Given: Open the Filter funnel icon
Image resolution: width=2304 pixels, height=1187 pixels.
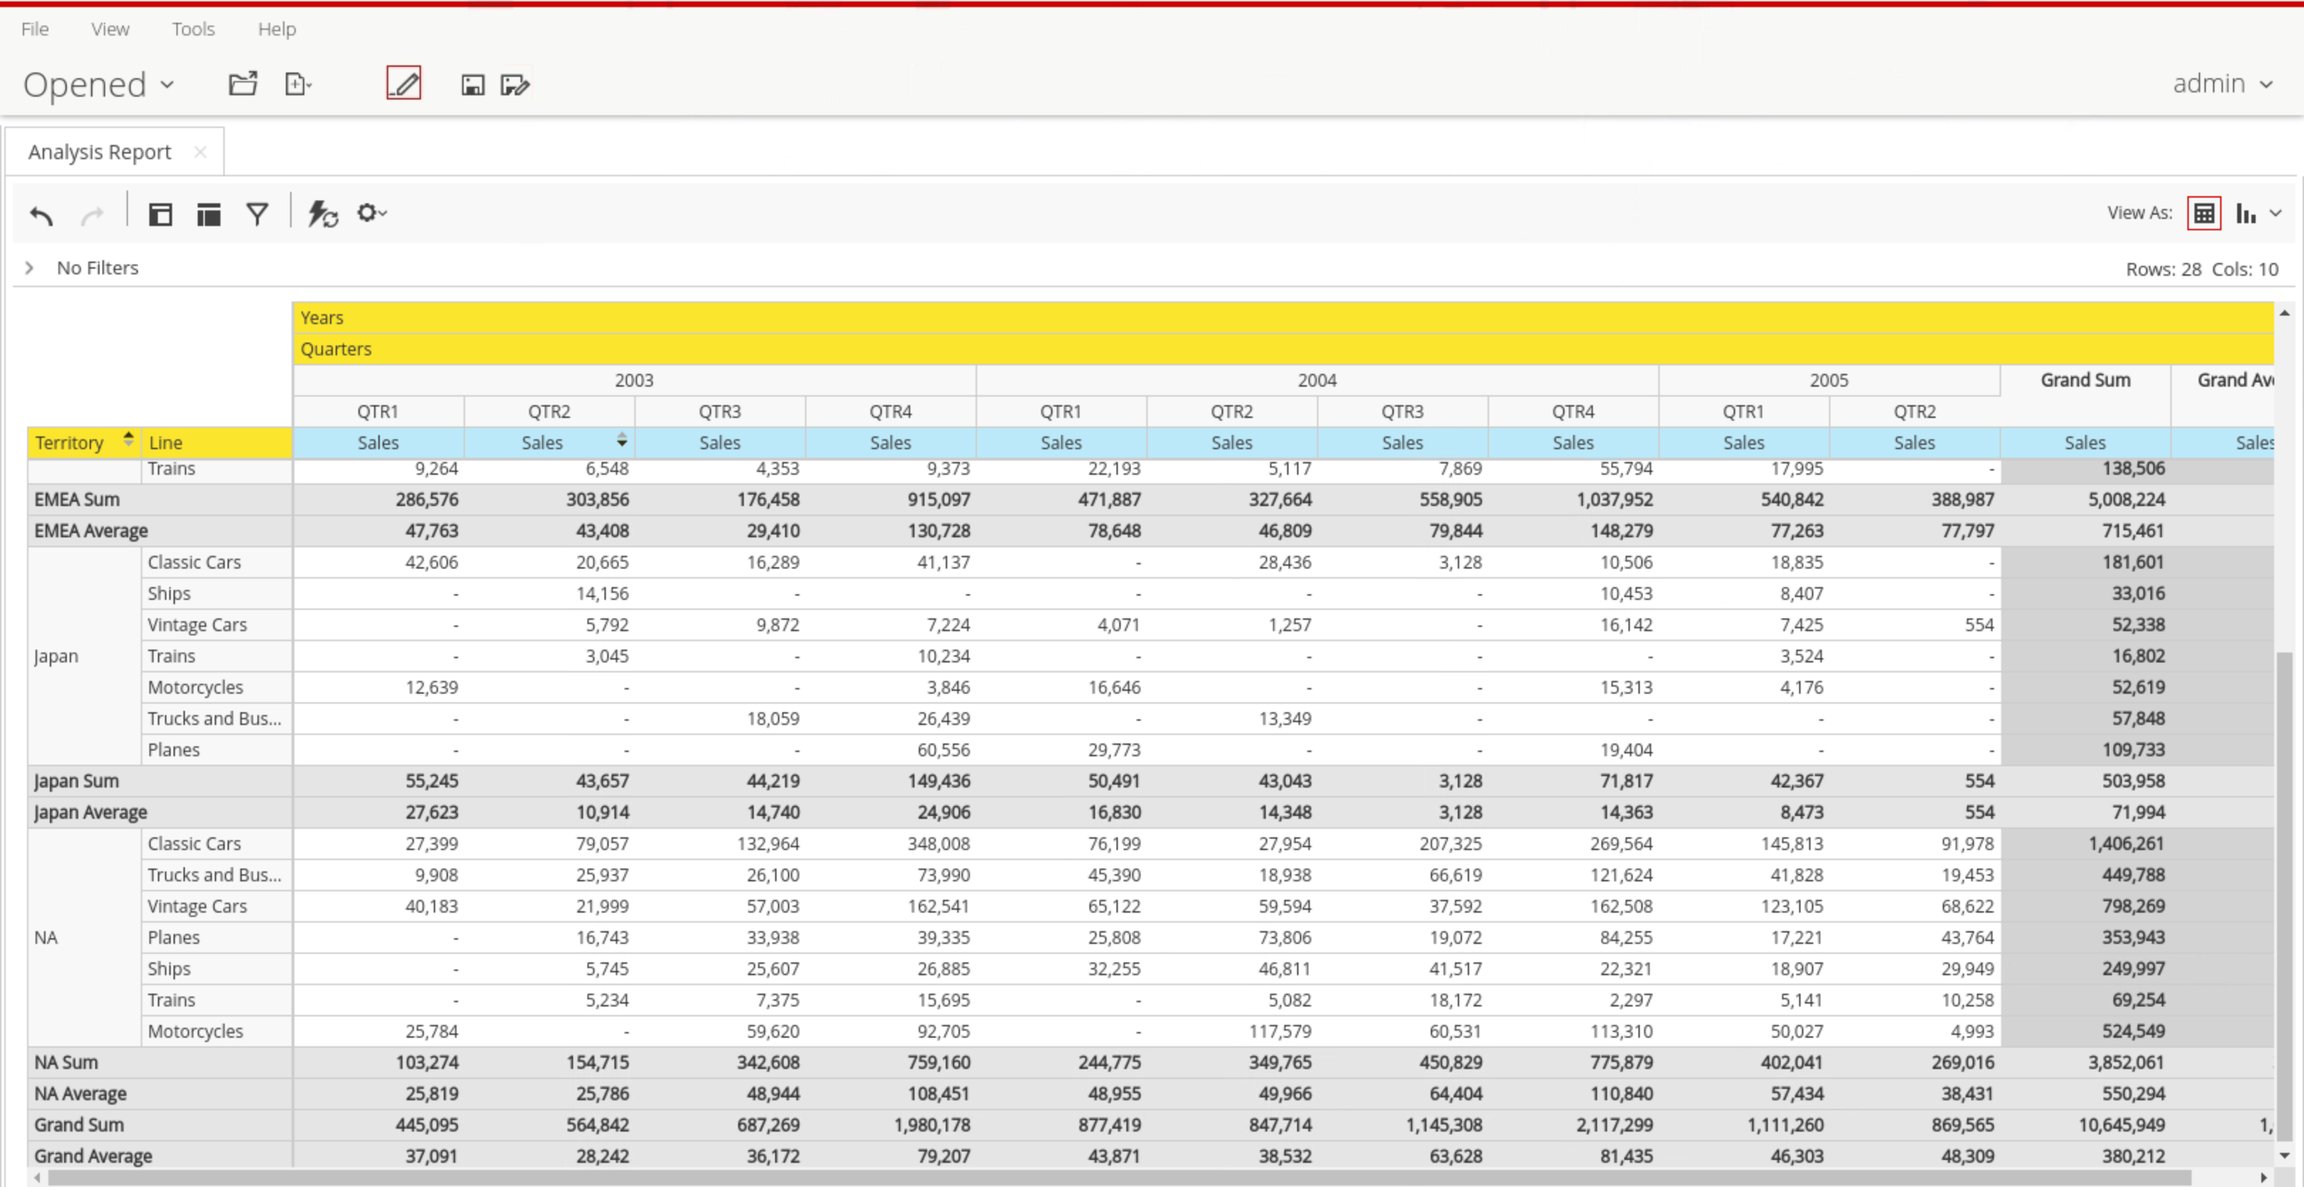Looking at the screenshot, I should pyautogui.click(x=257, y=214).
